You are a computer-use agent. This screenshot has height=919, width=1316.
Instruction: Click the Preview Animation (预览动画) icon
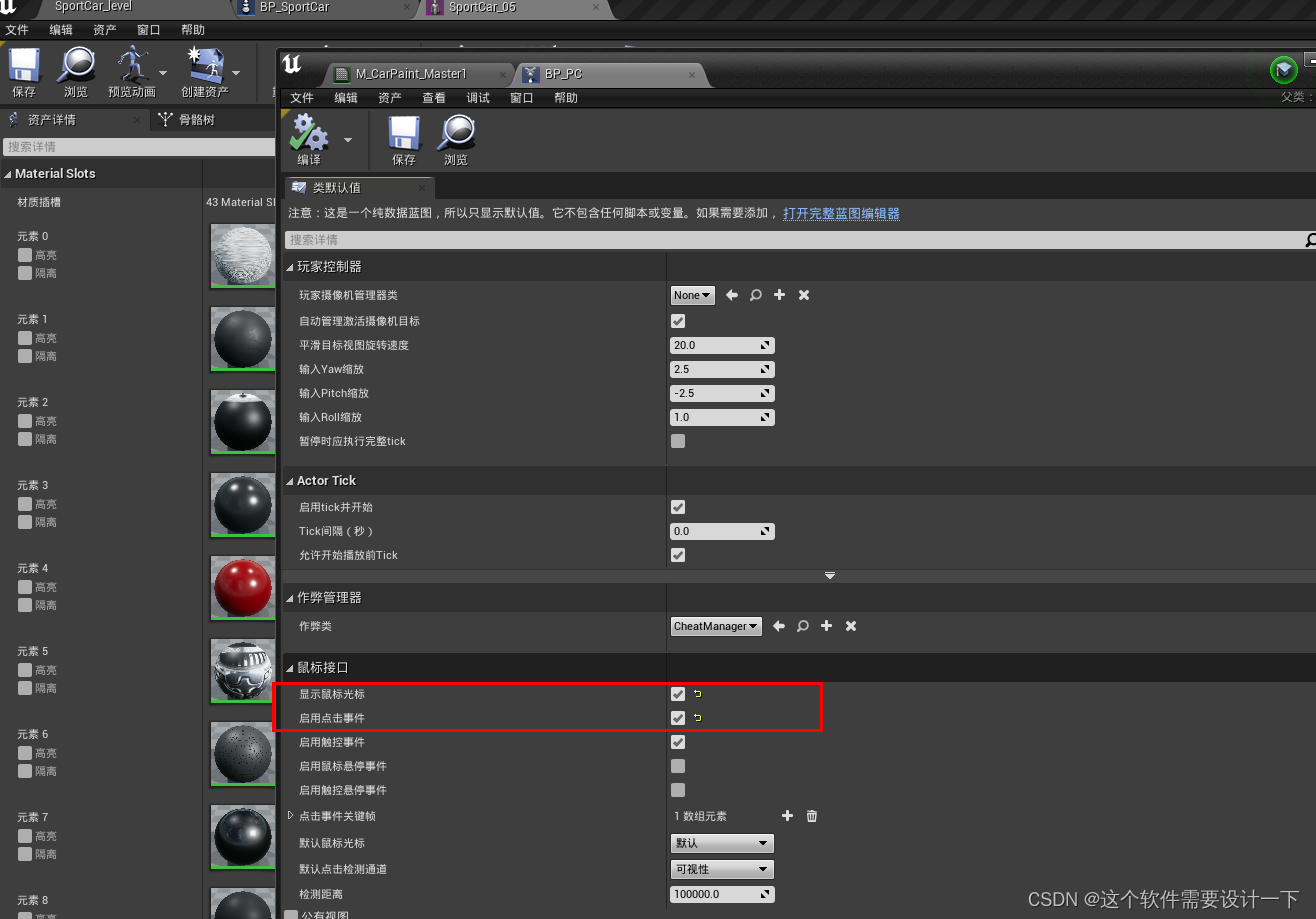pyautogui.click(x=133, y=65)
